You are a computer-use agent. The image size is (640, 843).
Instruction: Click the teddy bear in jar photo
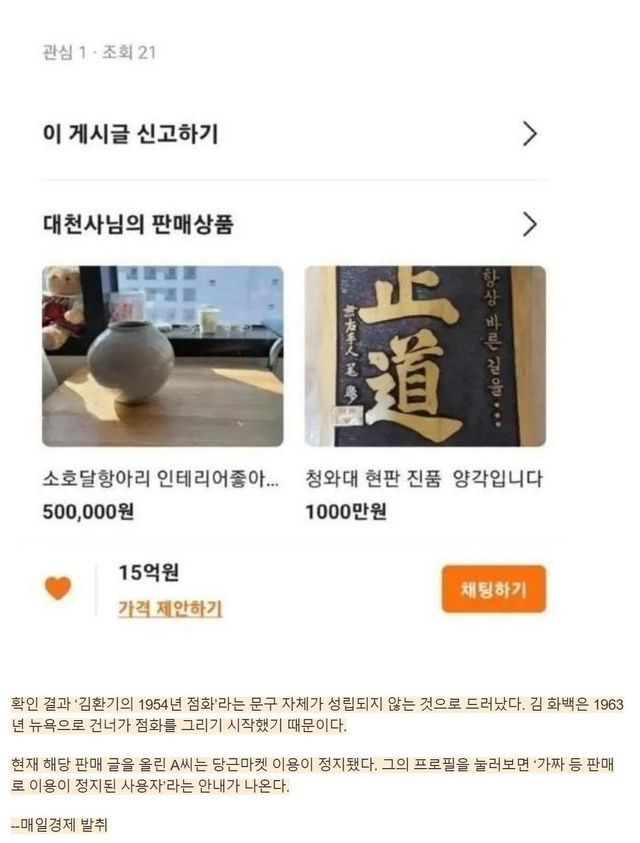pyautogui.click(x=62, y=306)
